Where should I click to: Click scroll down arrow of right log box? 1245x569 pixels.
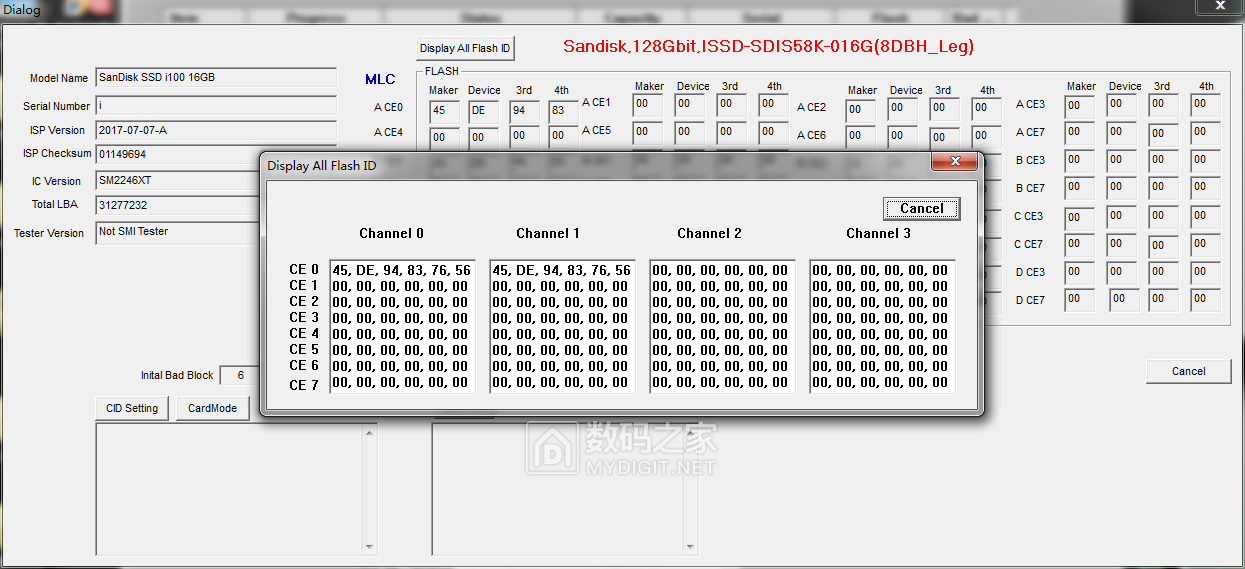click(x=689, y=547)
